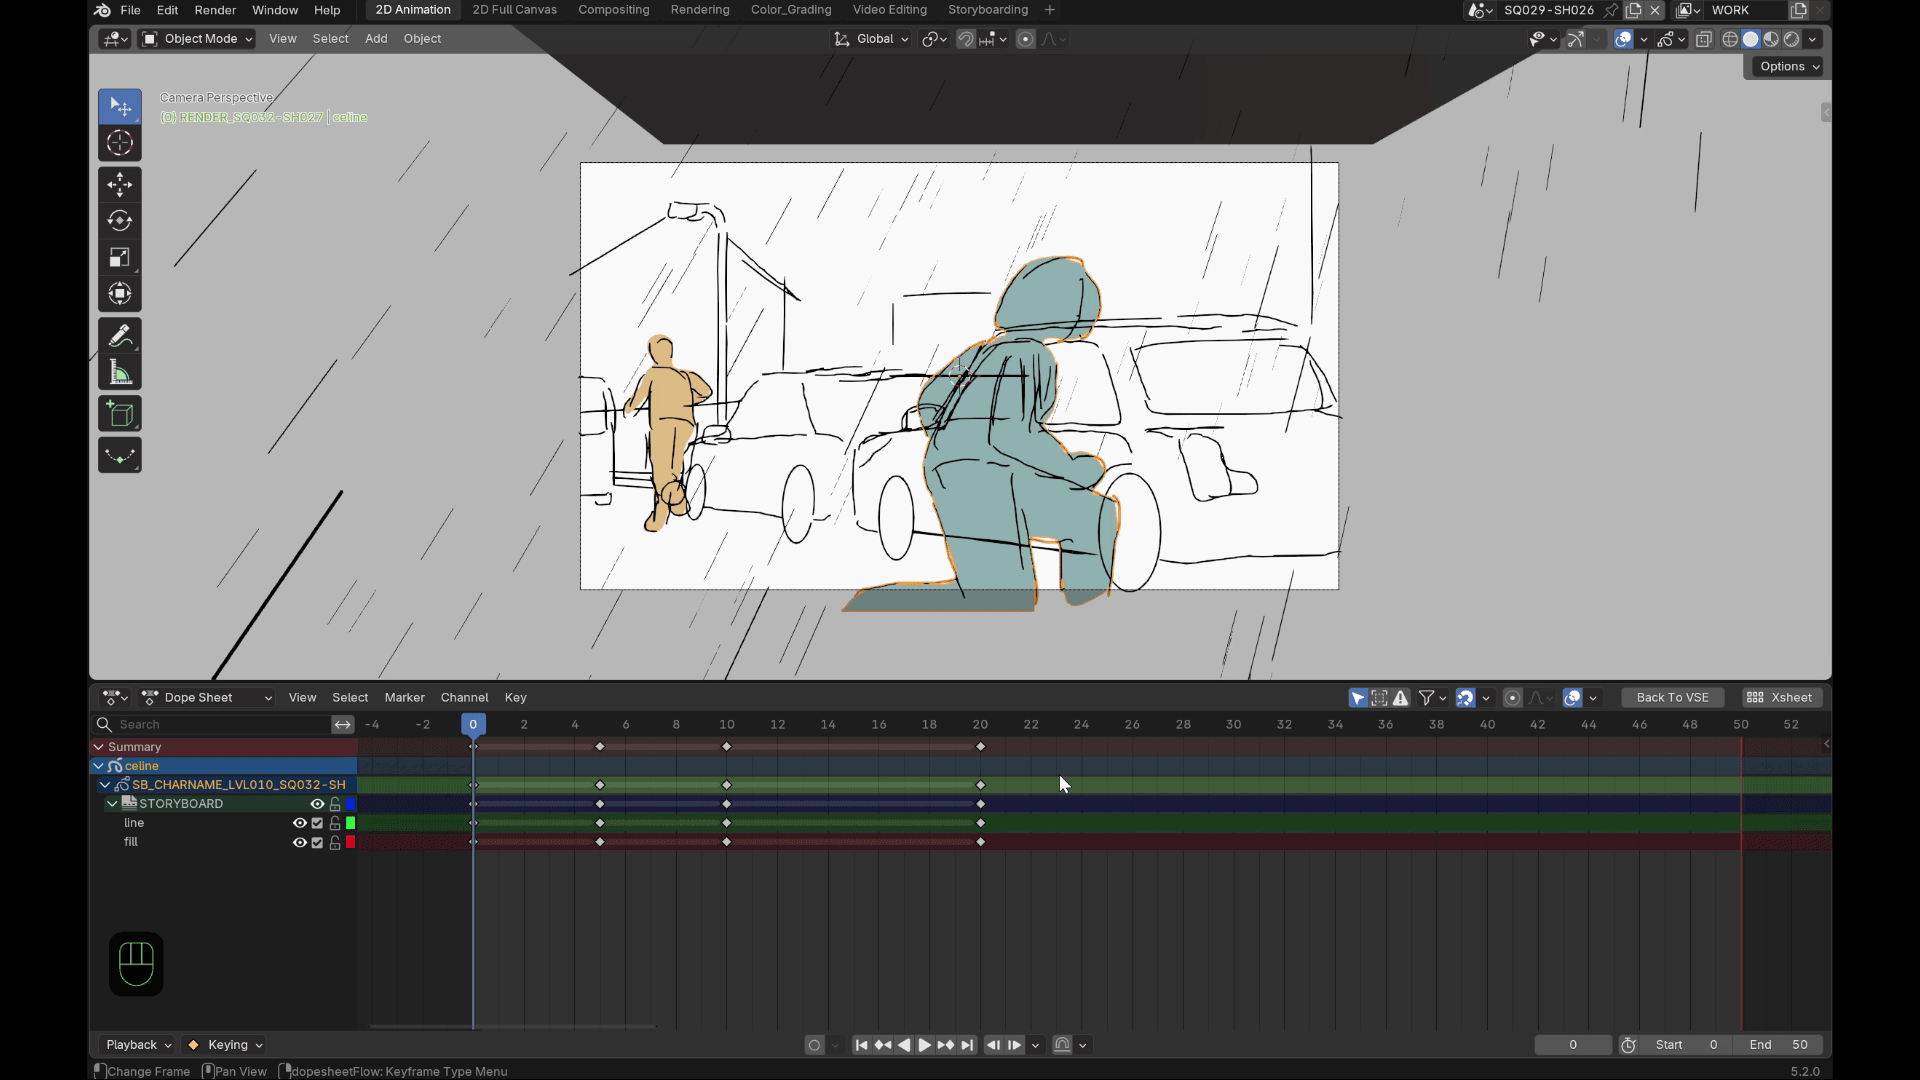Toggle proportional editing in viewport header
1920x1080 pixels.
1025,39
